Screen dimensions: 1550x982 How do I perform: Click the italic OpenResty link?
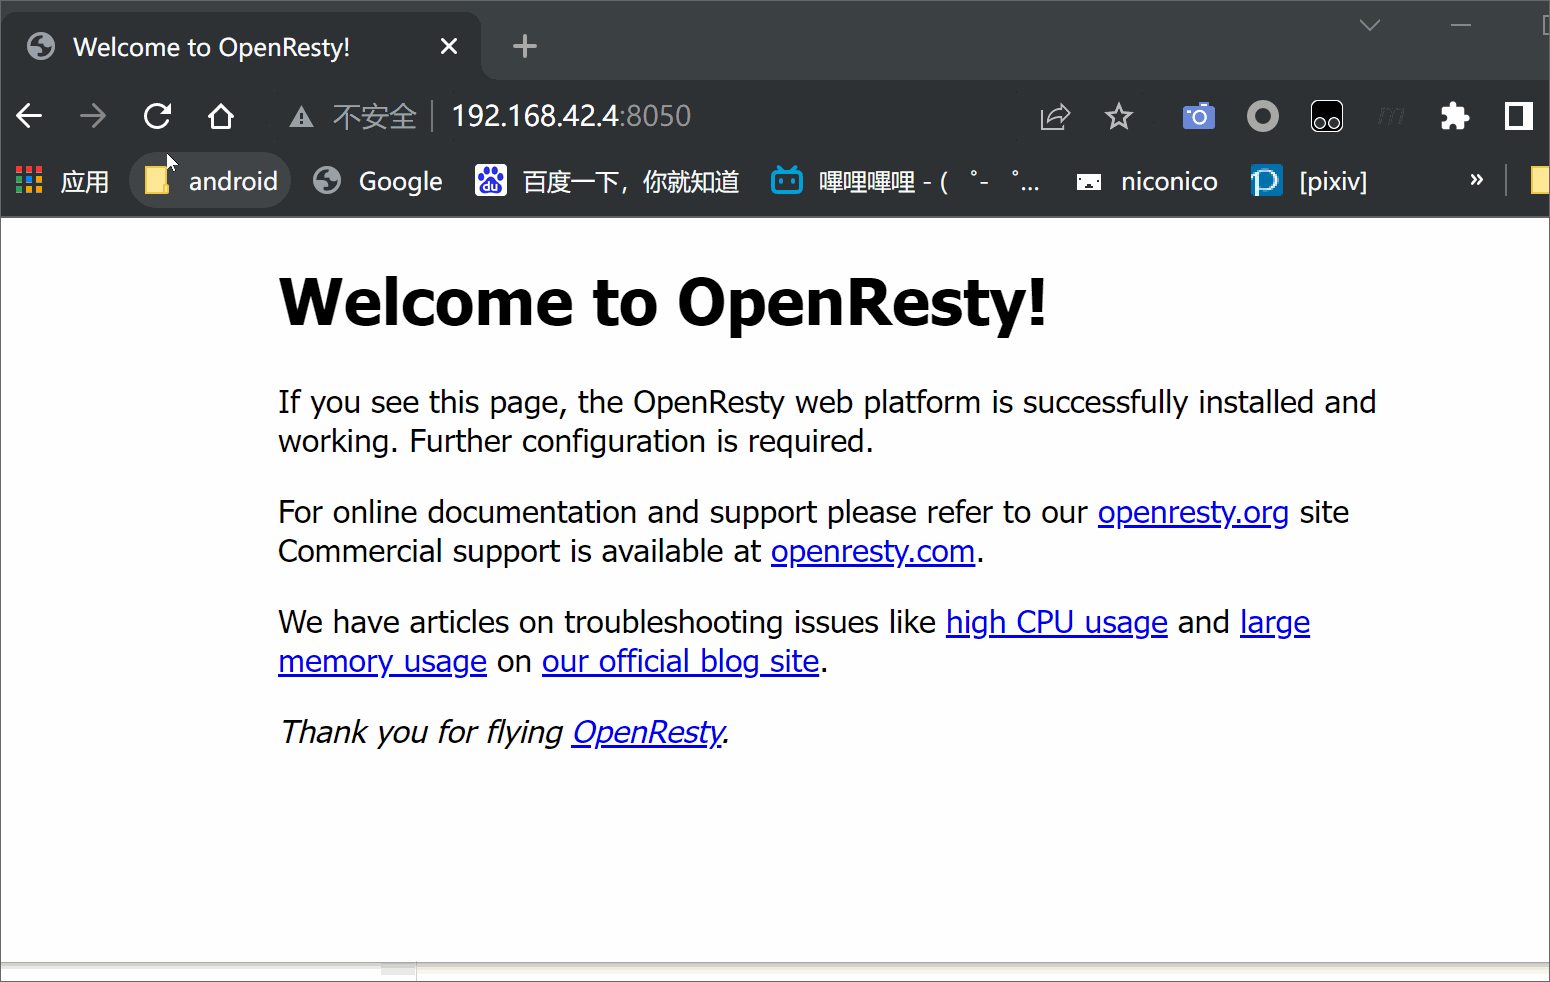coord(648,733)
